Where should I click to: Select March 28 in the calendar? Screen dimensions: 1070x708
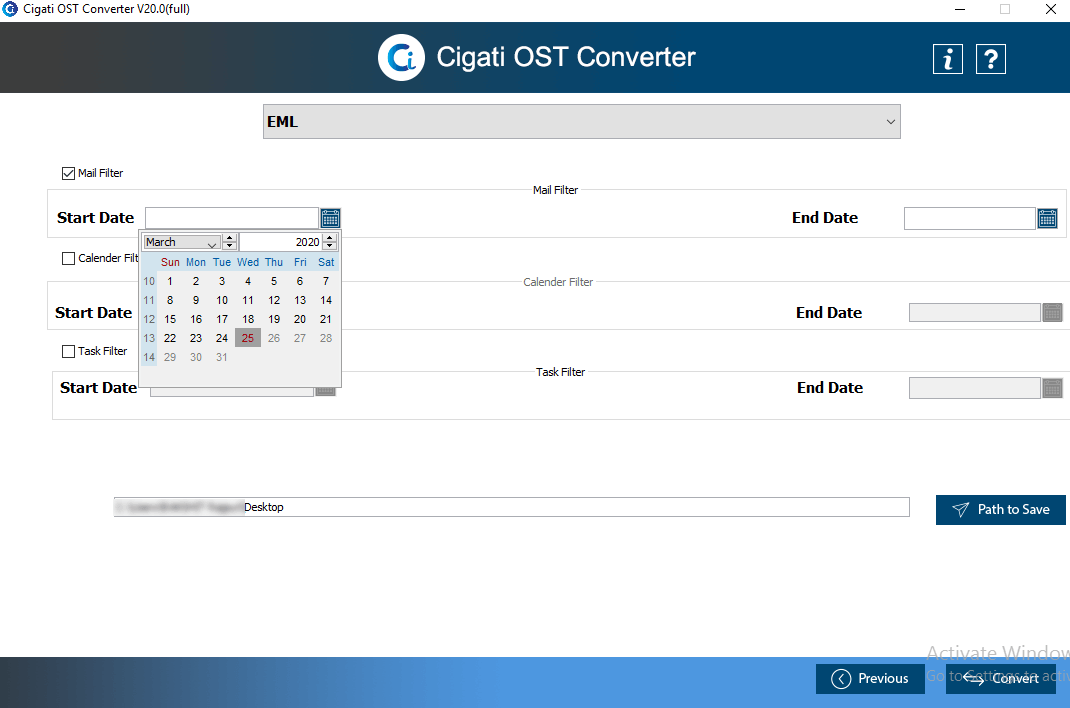[326, 338]
